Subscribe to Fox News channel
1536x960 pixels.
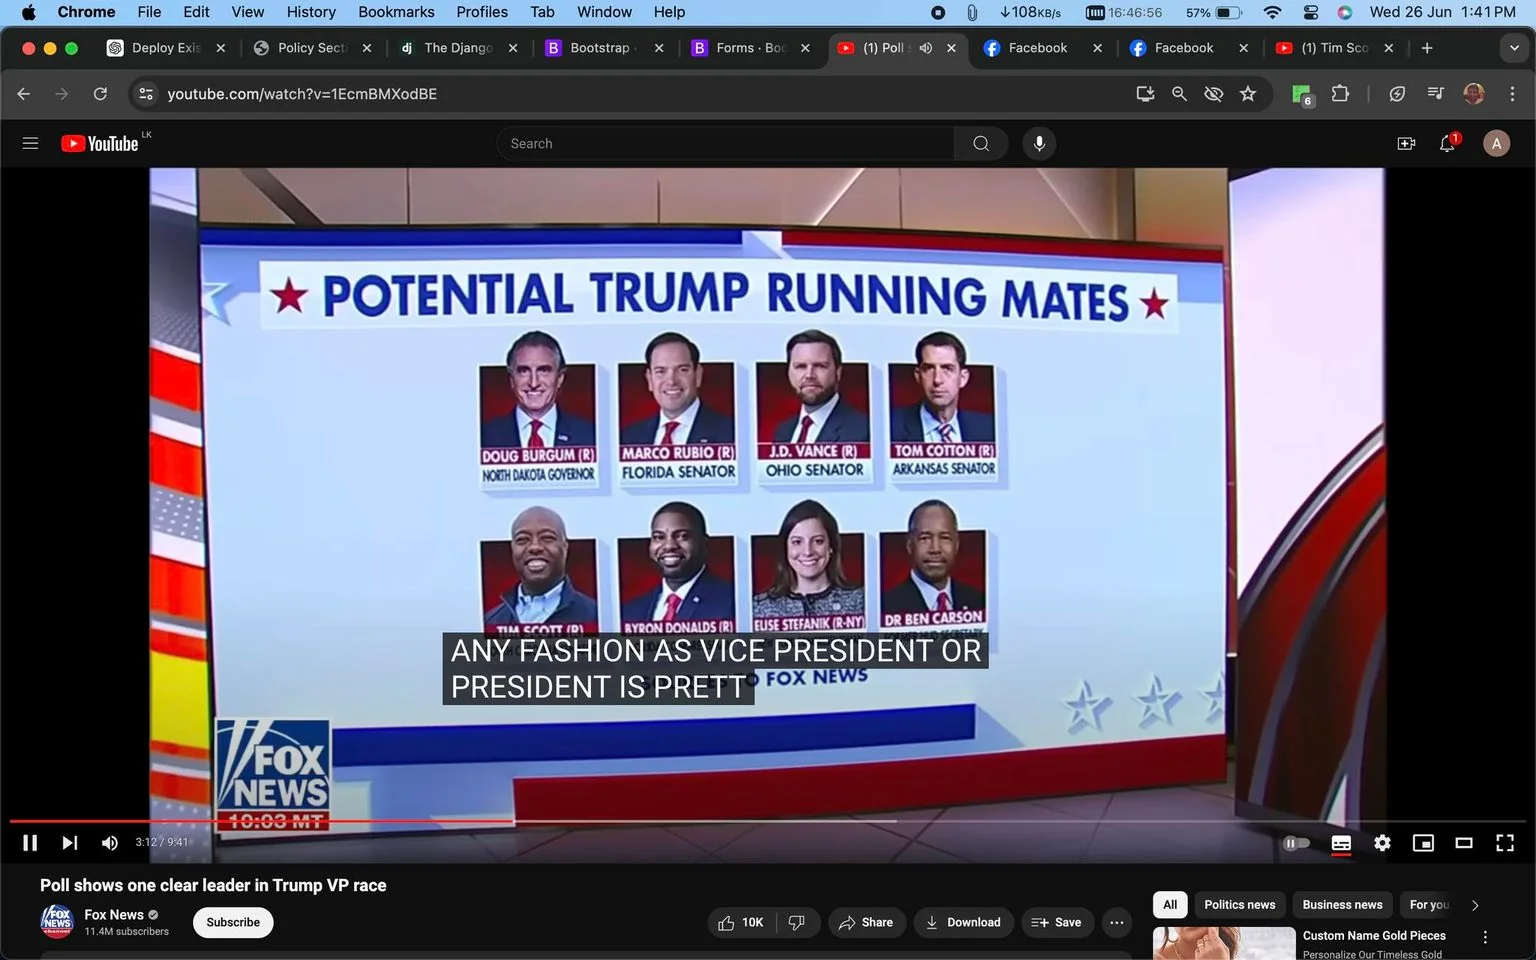(233, 922)
